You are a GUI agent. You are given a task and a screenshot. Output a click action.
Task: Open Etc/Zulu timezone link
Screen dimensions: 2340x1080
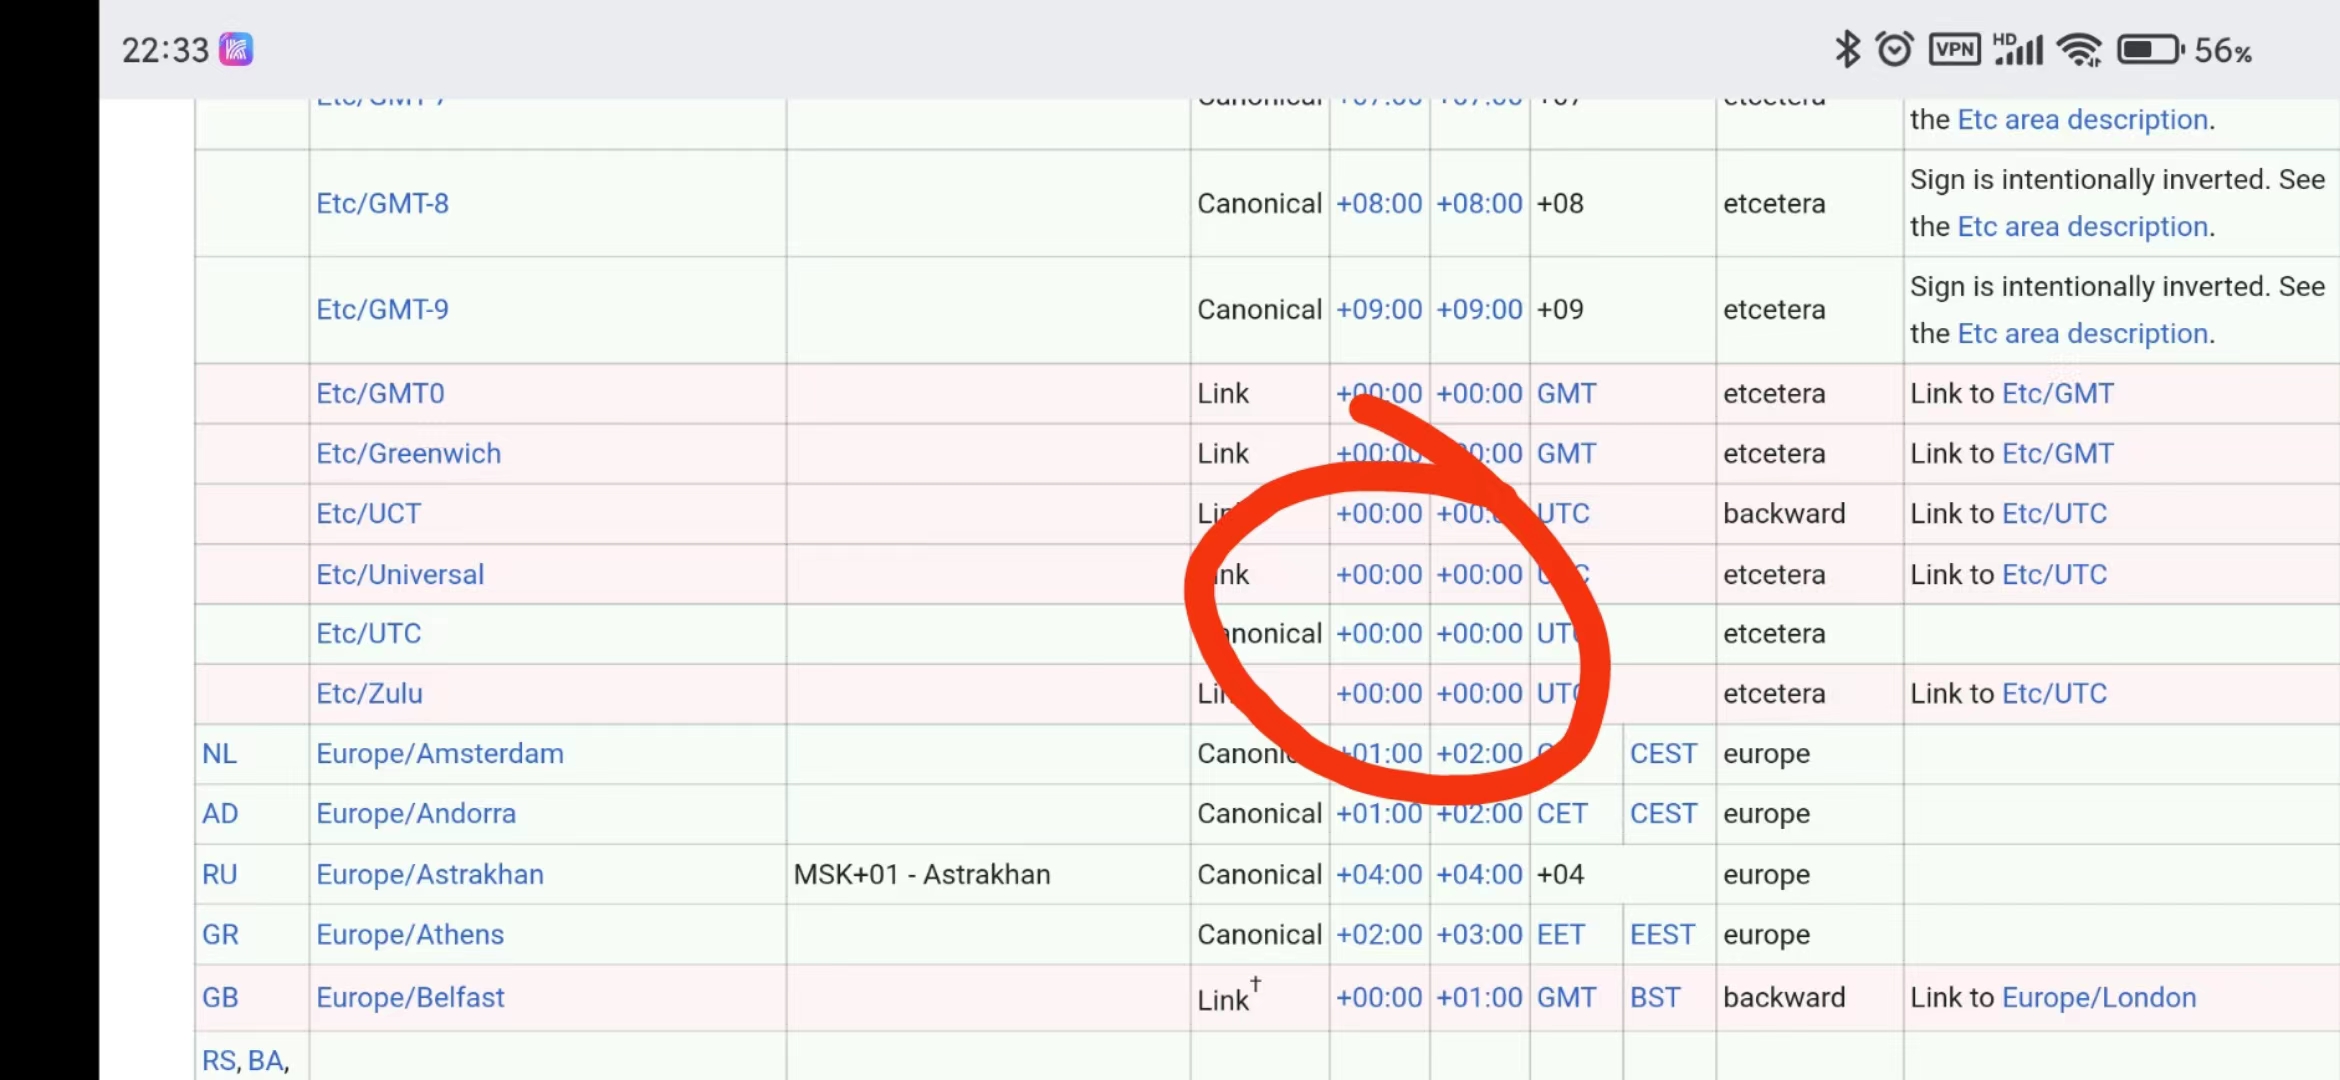point(369,693)
